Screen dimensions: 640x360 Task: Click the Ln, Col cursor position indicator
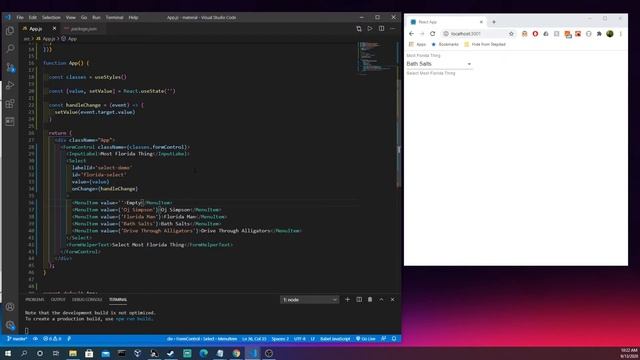coord(254,339)
